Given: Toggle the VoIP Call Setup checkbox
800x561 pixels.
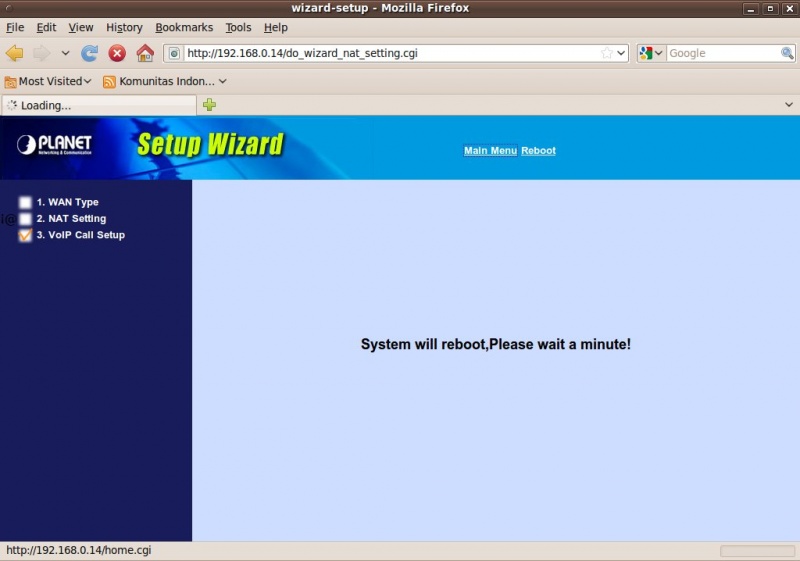Looking at the screenshot, I should [25, 235].
